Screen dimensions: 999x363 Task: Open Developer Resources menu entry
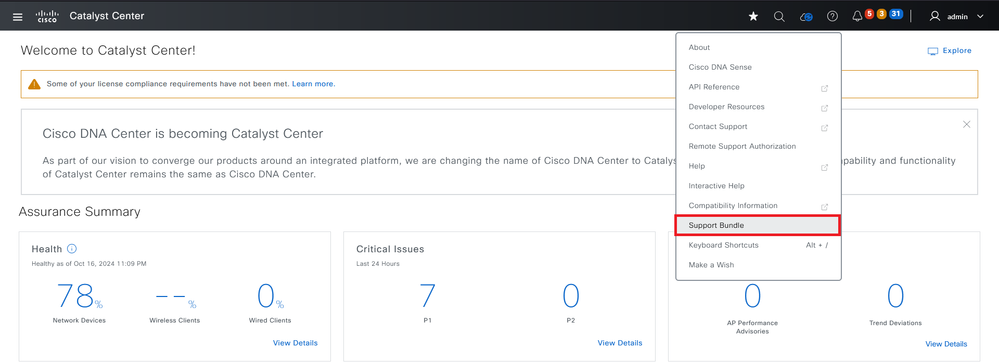tap(758, 107)
